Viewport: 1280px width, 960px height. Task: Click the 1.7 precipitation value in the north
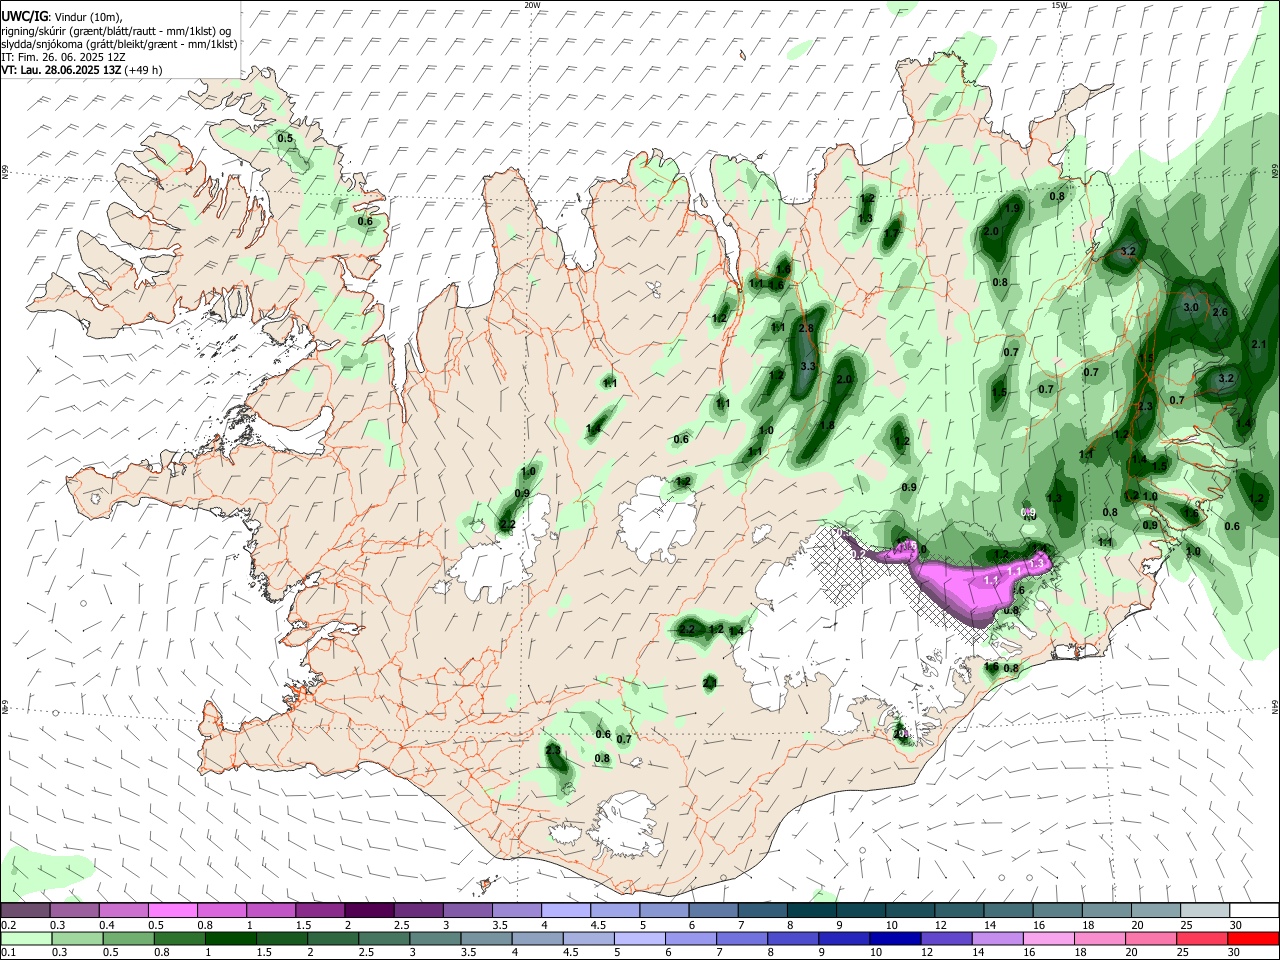point(891,234)
